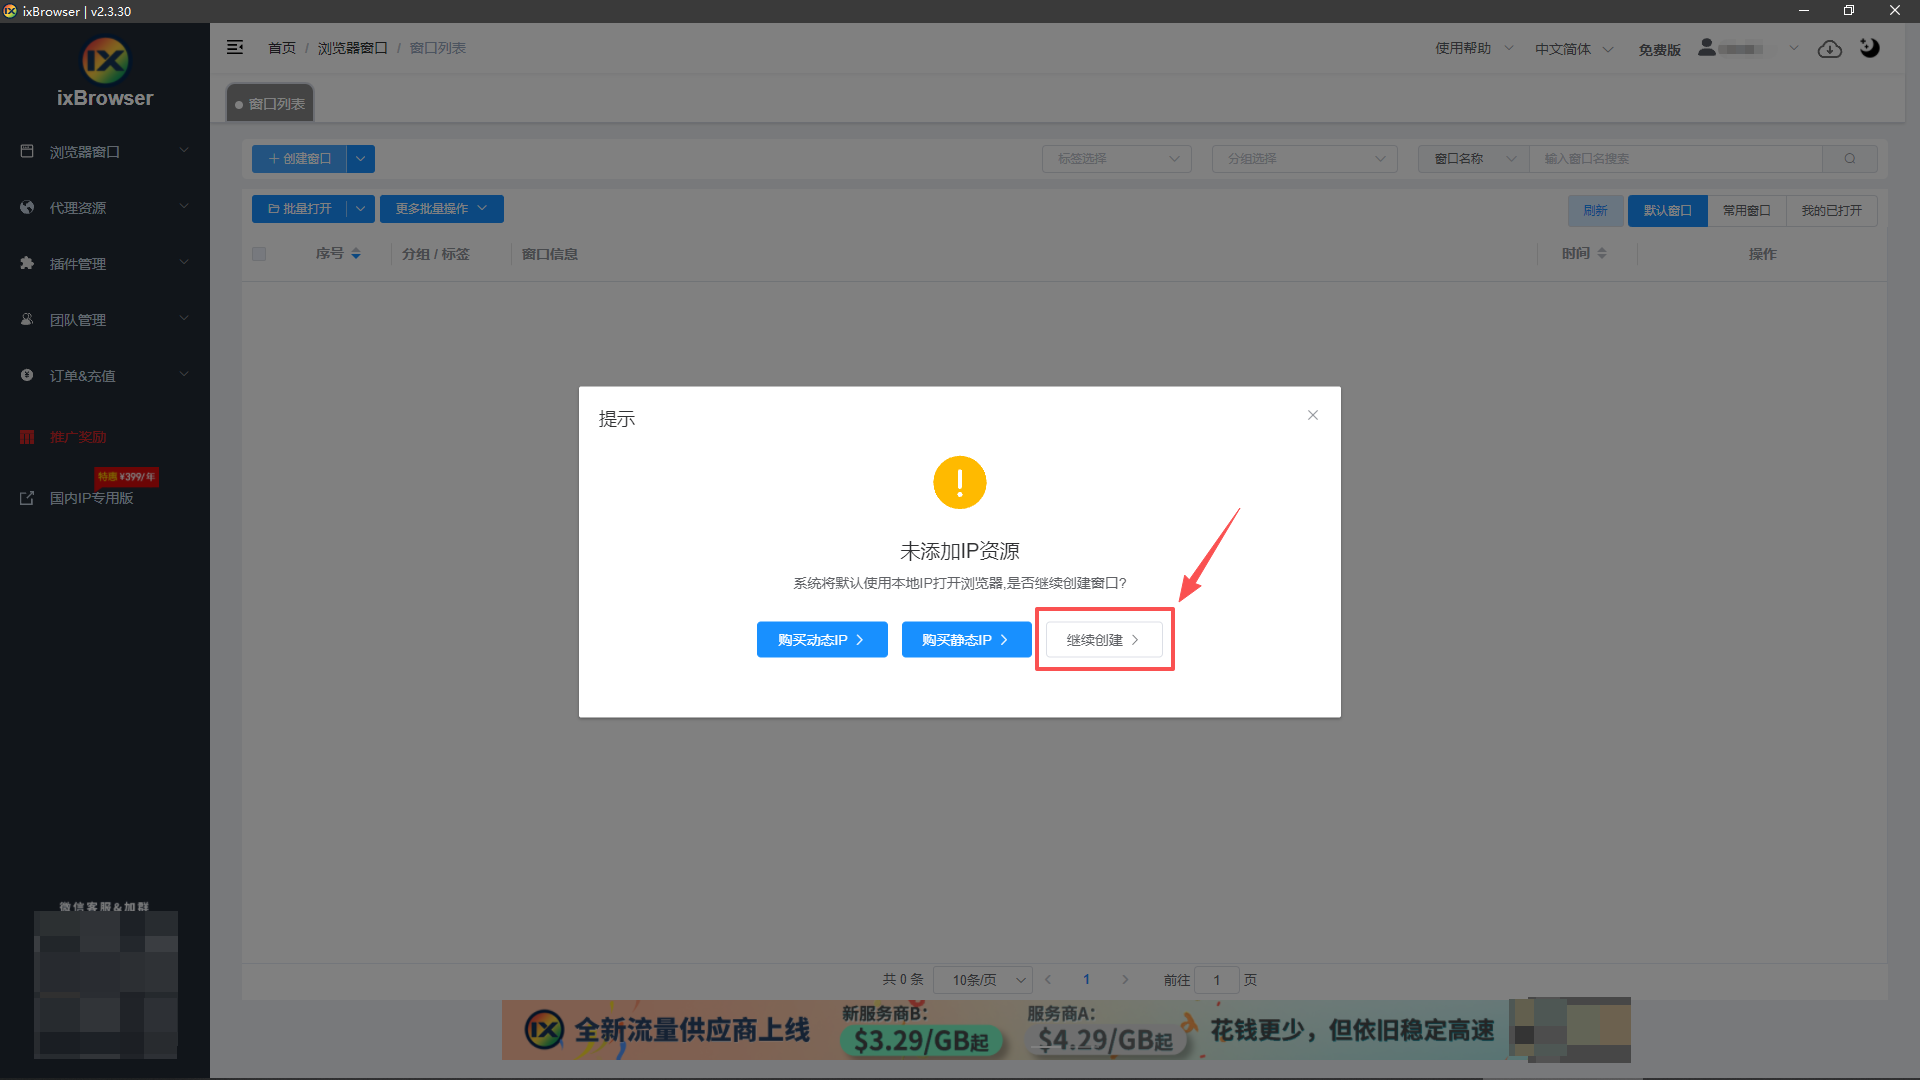Go to next page arrow in pagination
1920x1080 pixels.
click(x=1125, y=980)
